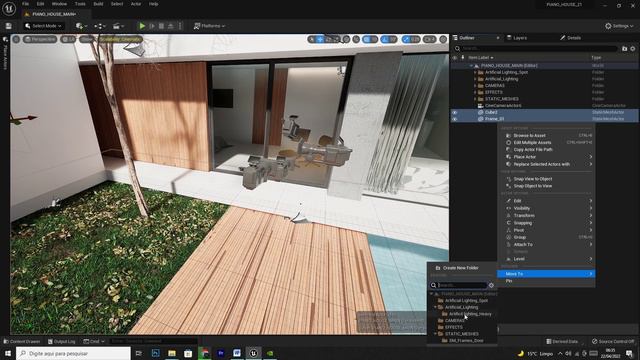Click the Play button in the toolbar
Image resolution: width=640 pixels, height=360 pixels.
142,26
